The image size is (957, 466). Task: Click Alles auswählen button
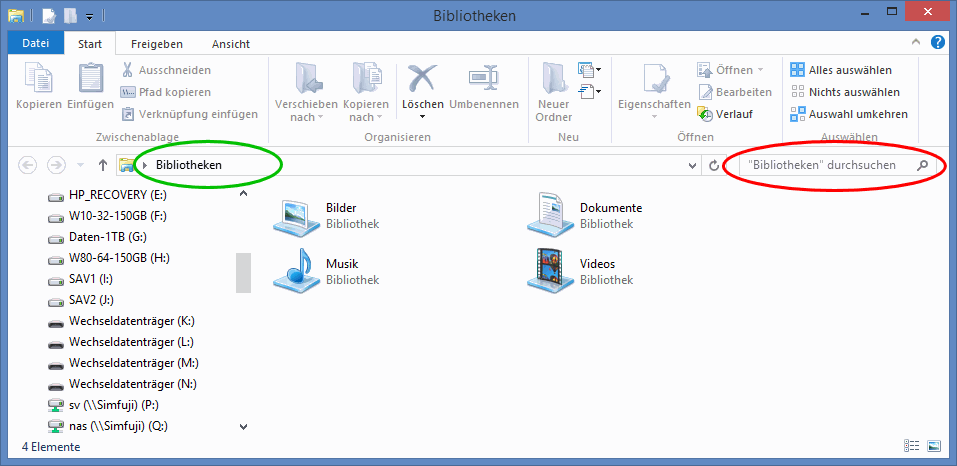pyautogui.click(x=841, y=70)
